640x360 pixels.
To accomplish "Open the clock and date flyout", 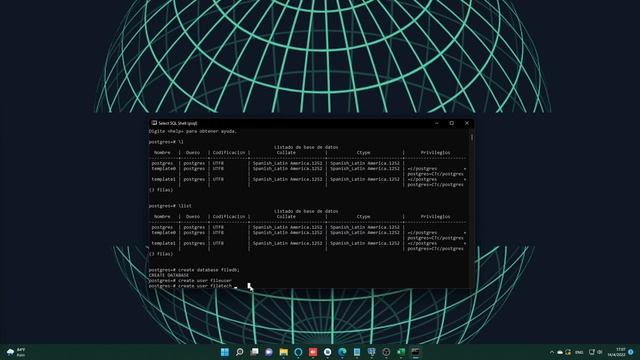I will click(616, 352).
